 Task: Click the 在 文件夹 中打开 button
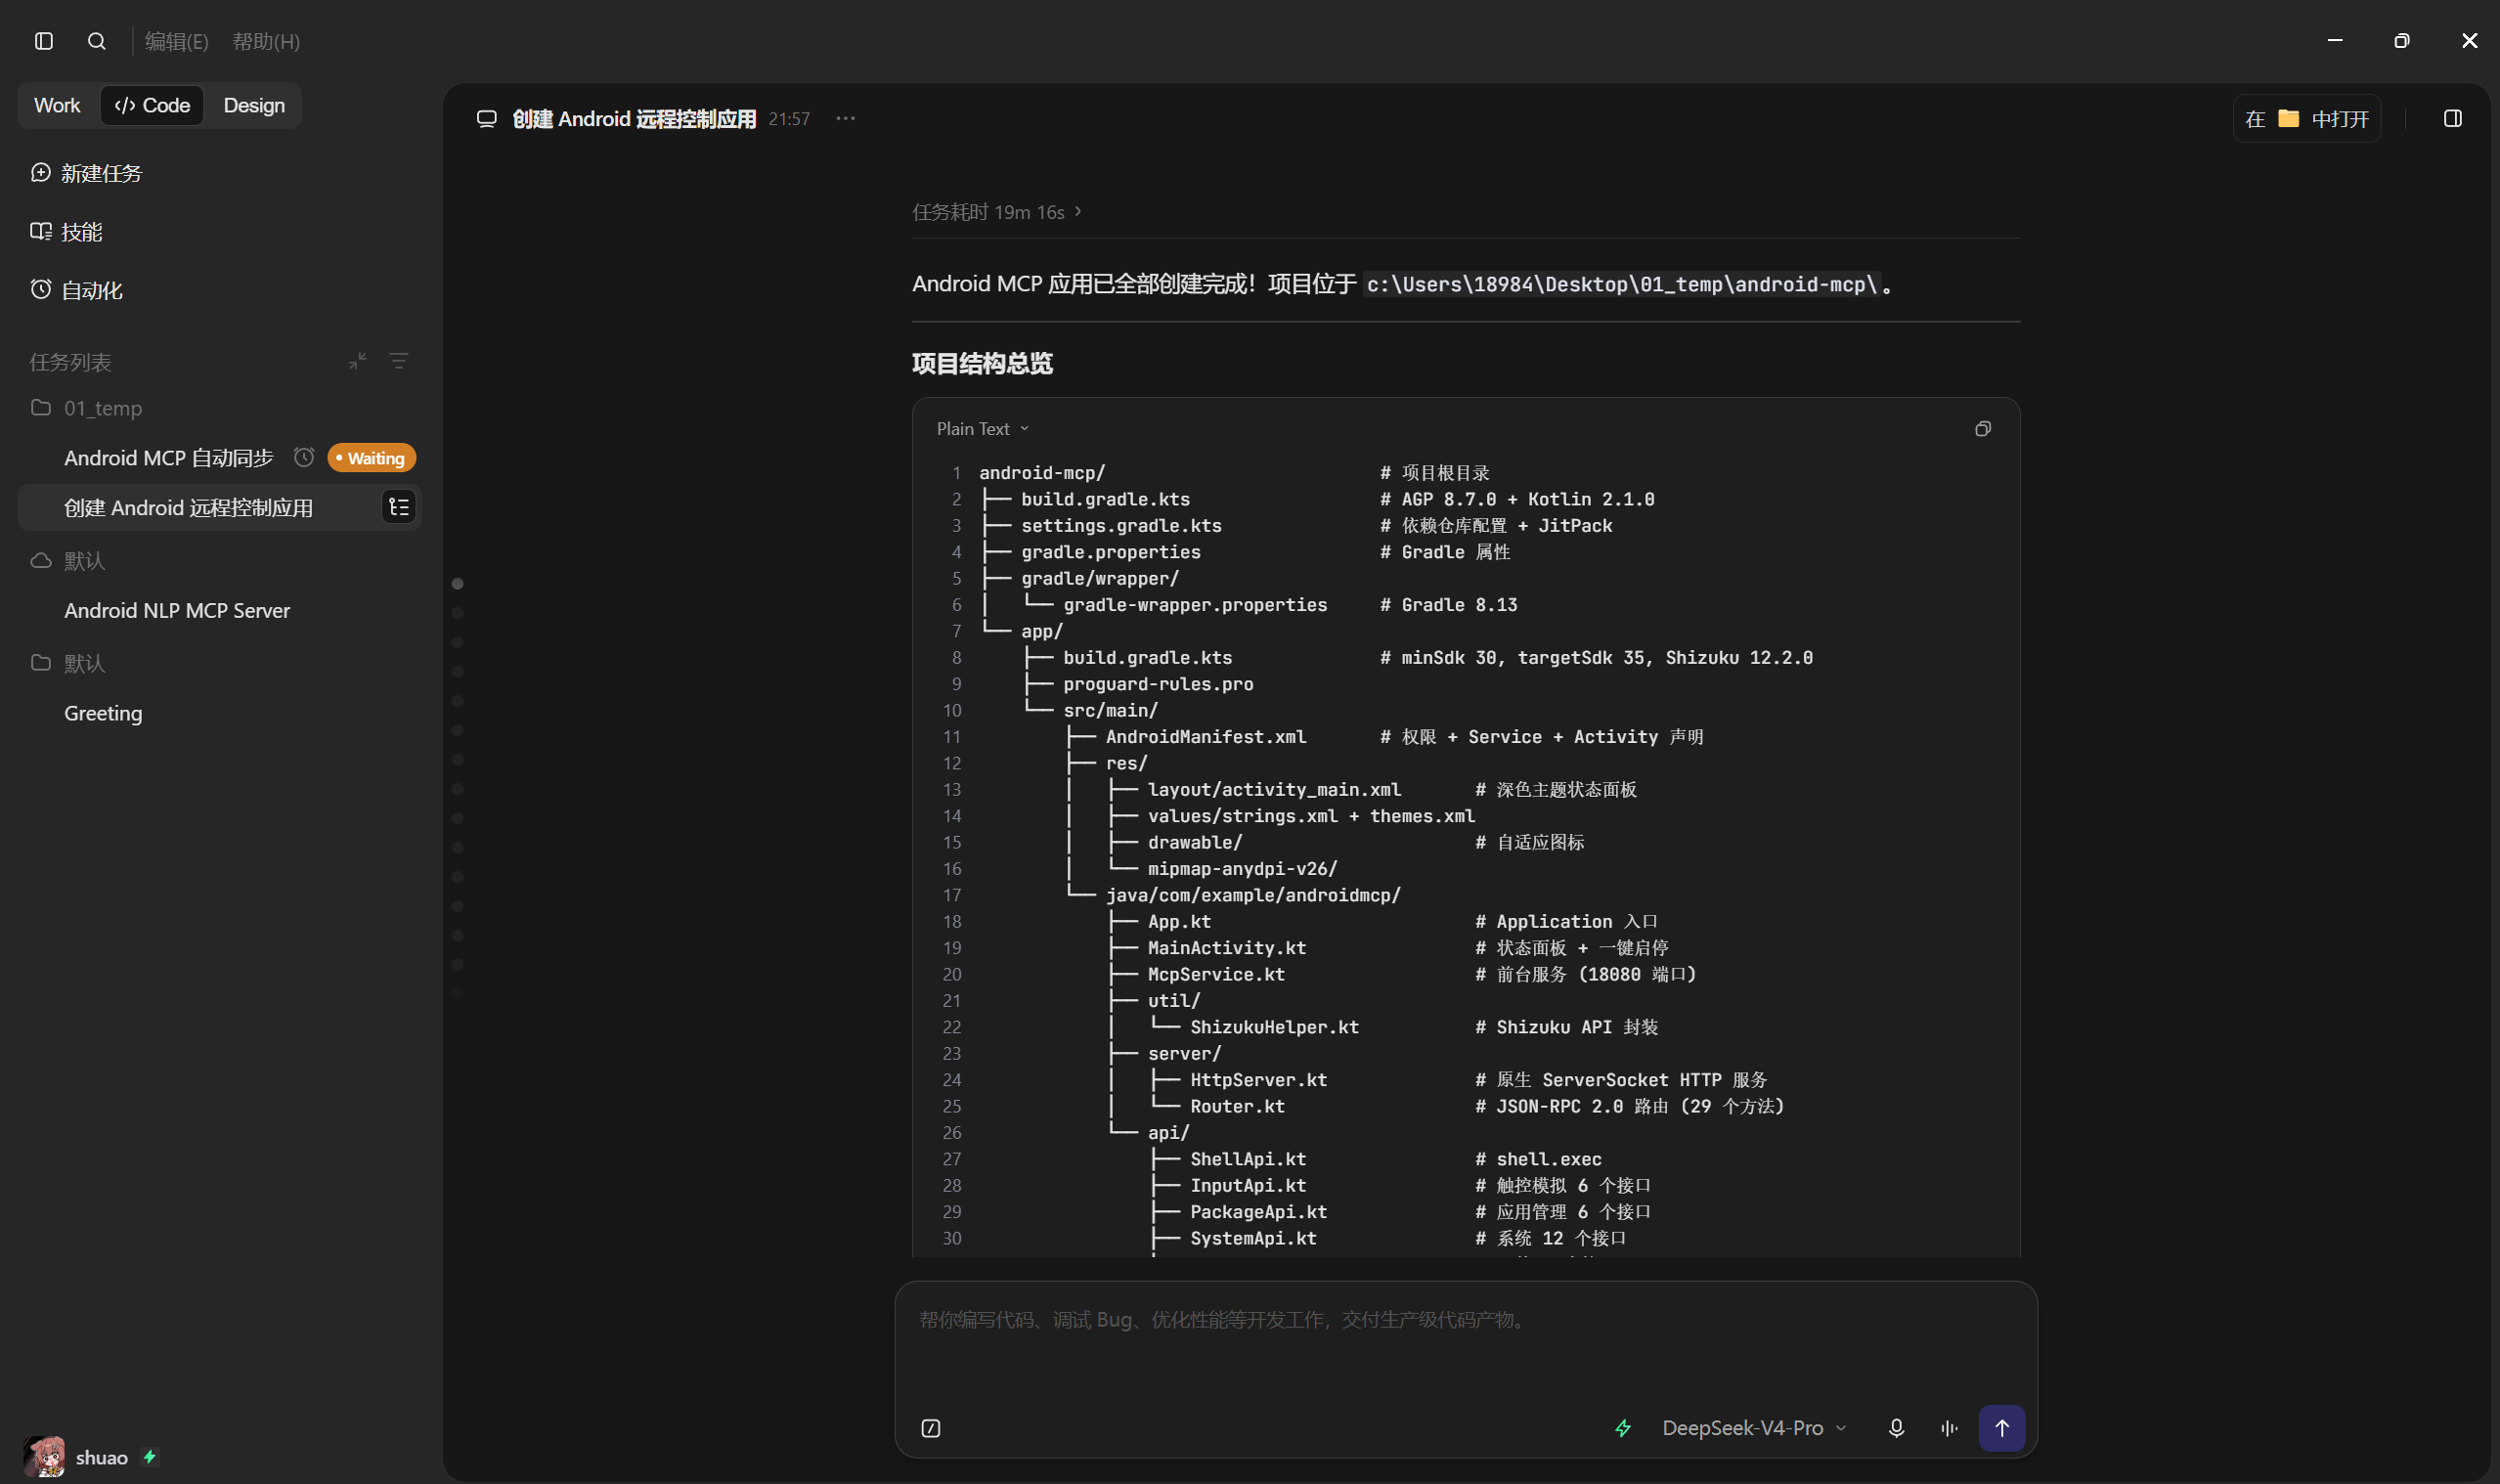2307,119
